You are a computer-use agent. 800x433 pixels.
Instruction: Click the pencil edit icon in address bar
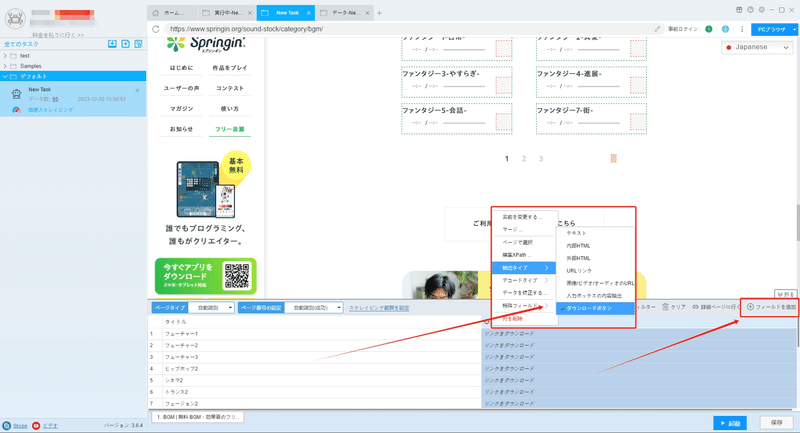tap(657, 29)
